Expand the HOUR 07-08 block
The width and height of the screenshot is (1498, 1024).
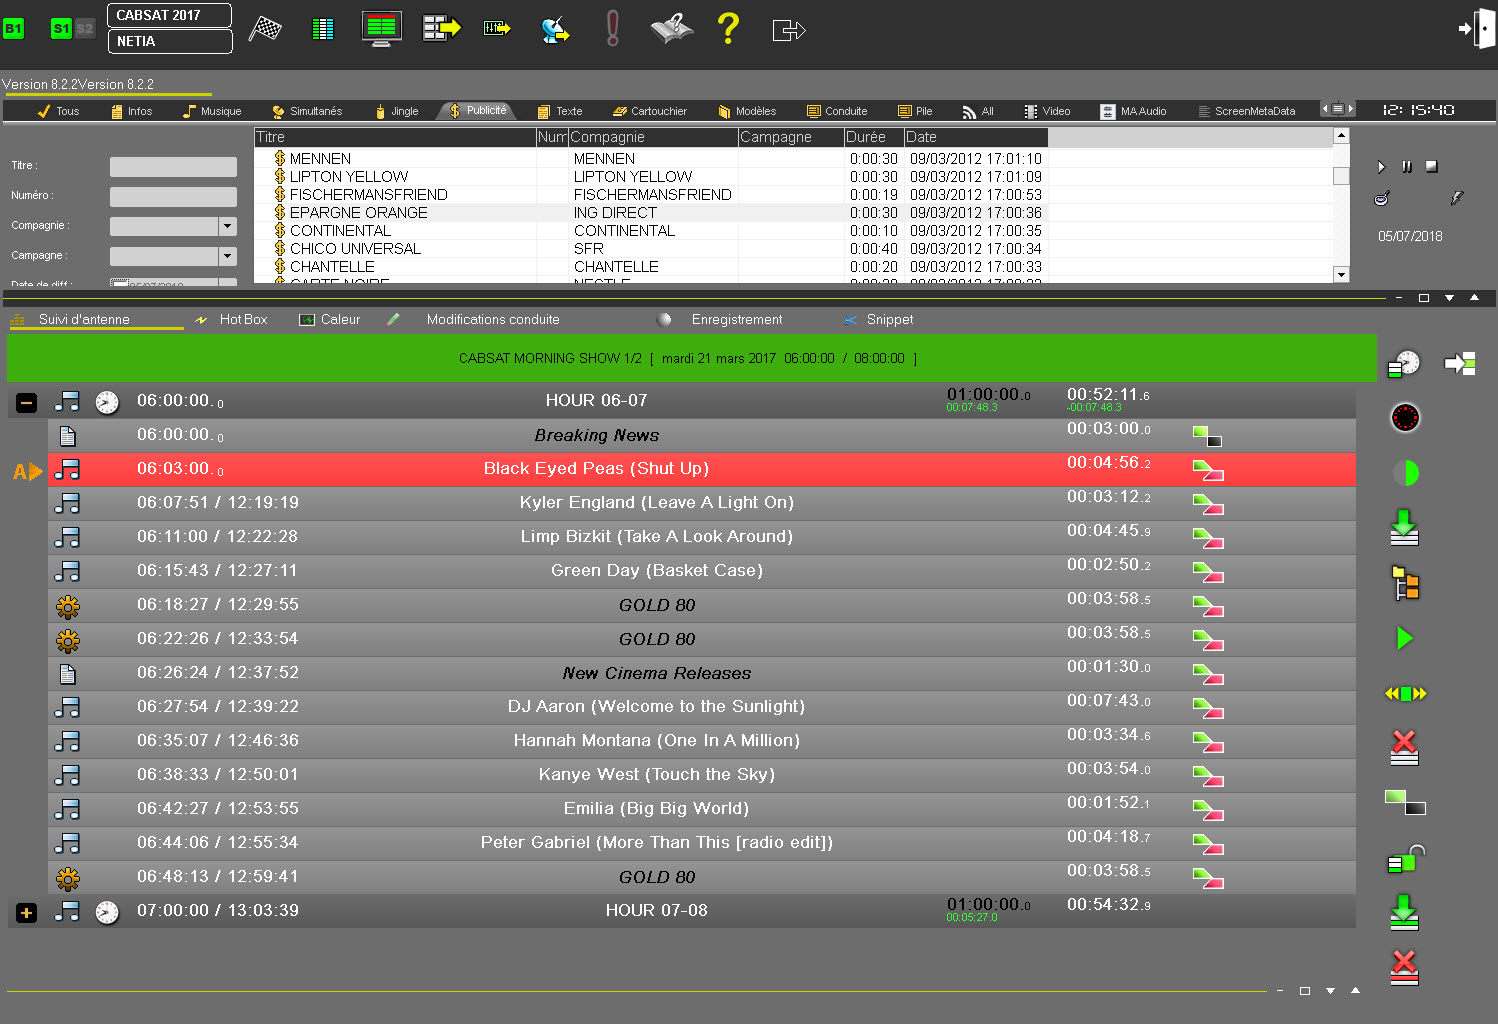coord(27,912)
